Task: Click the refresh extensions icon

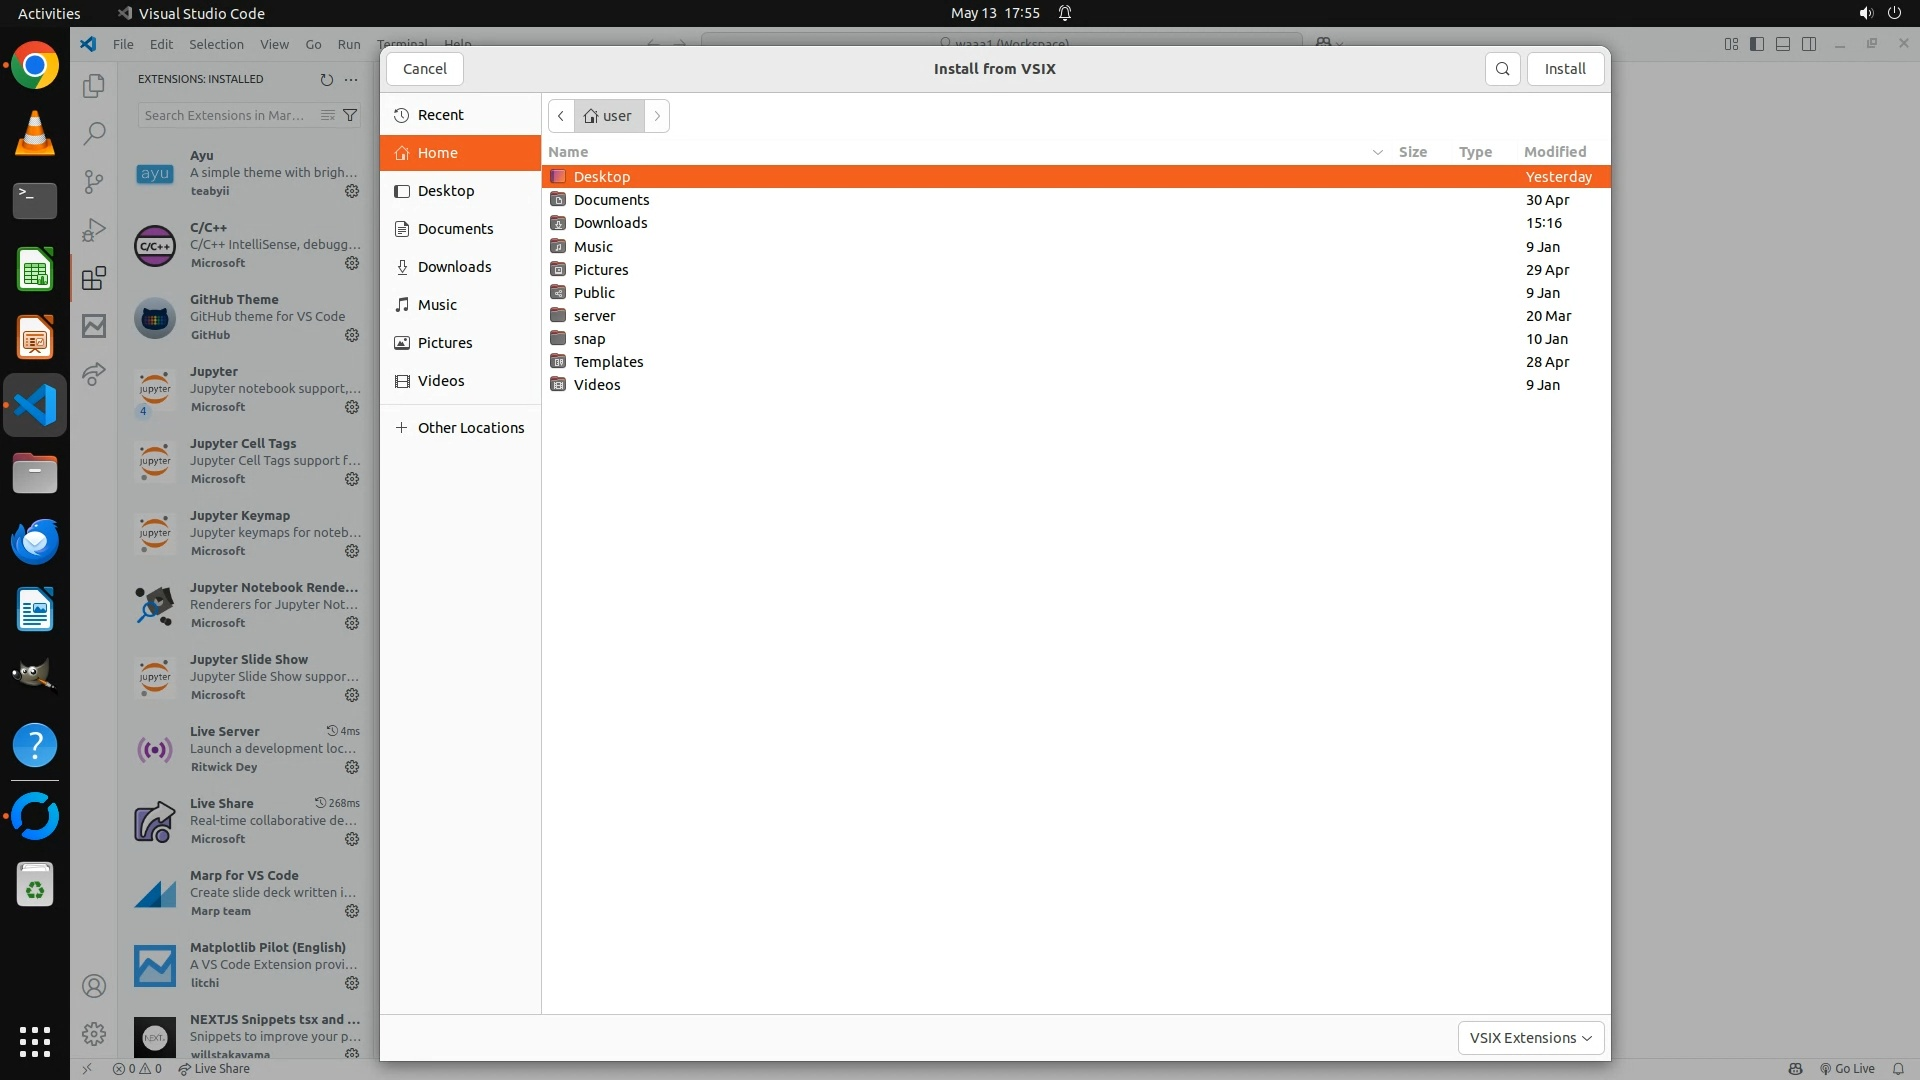Action: 326,79
